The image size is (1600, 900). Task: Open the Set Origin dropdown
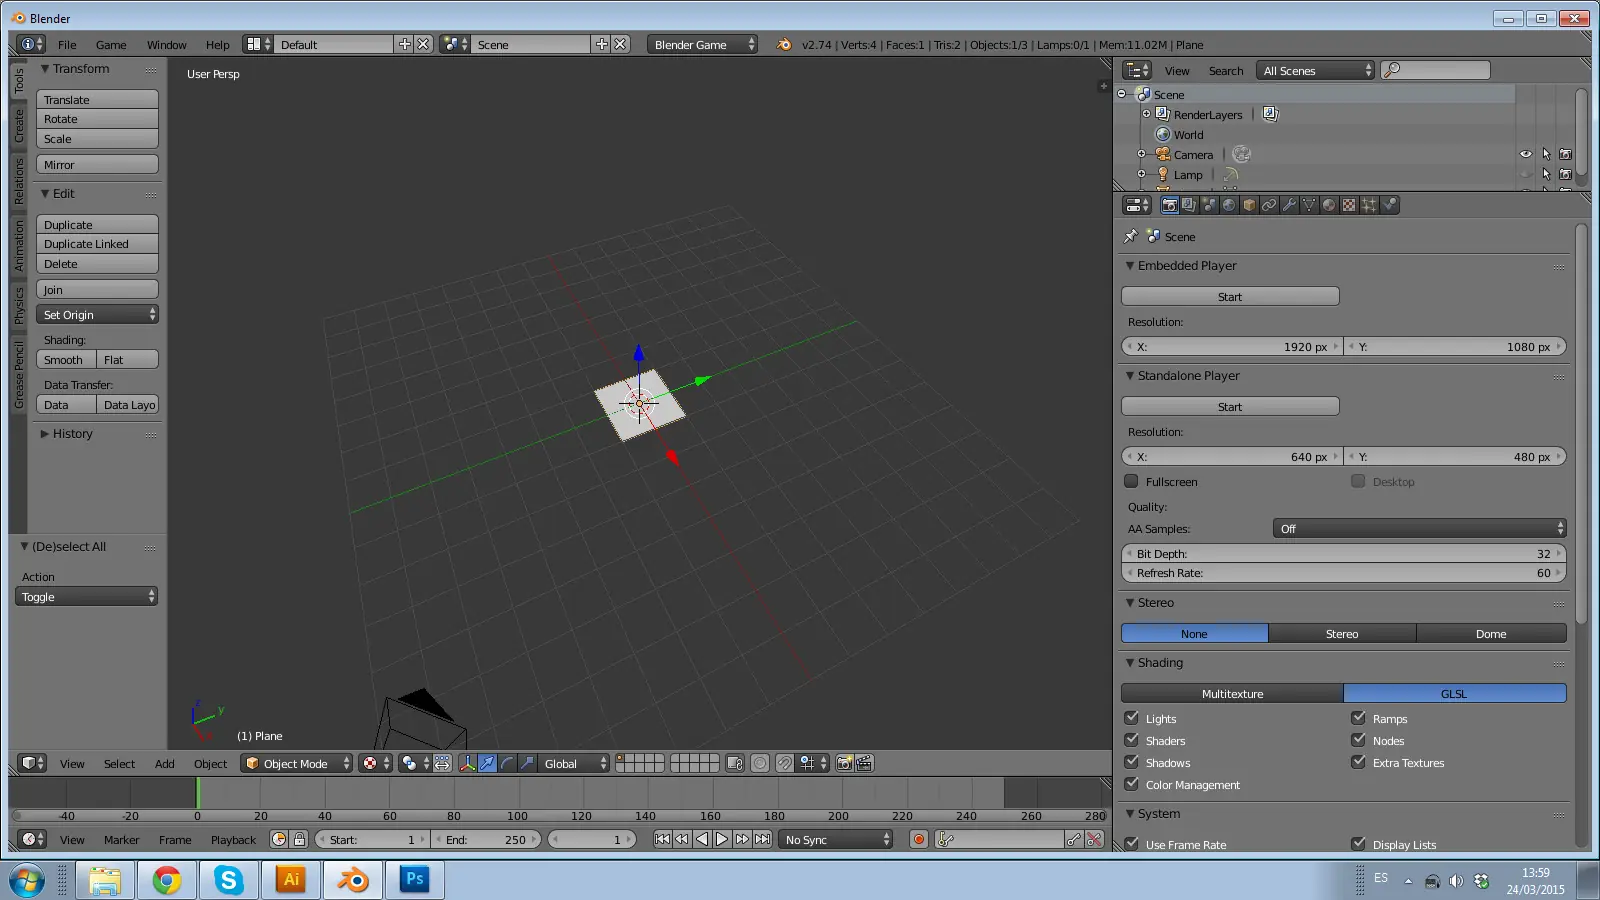97,314
